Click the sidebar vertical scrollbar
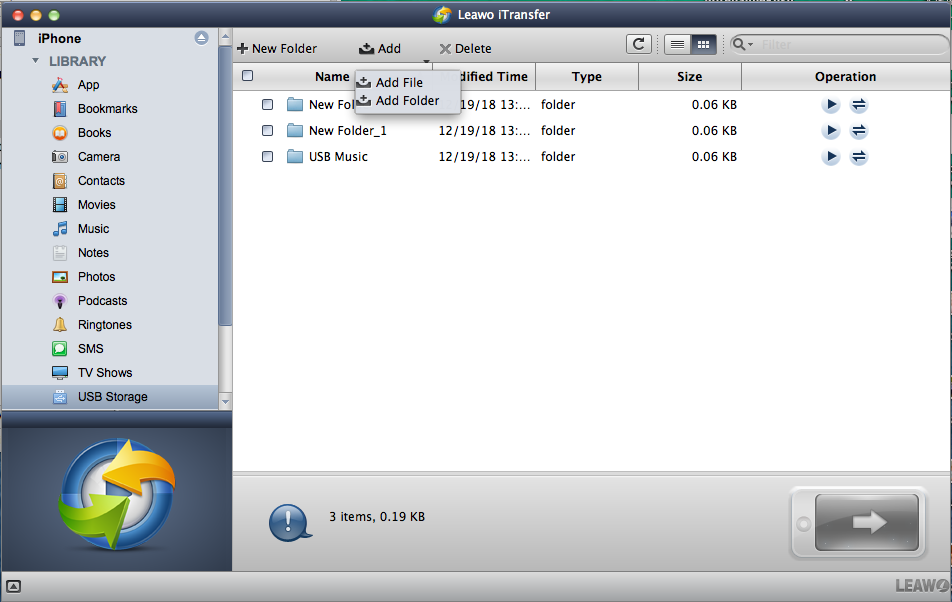This screenshot has width=952, height=602. 225,200
